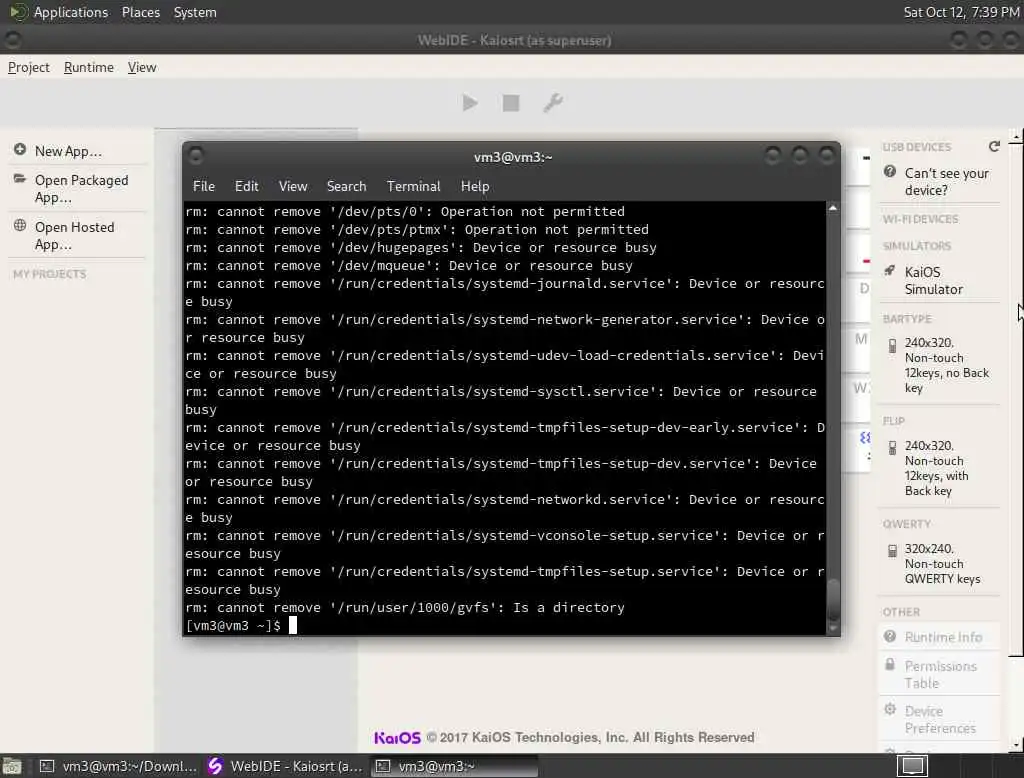Click the Stop button in WebIDE toolbar
The height and width of the screenshot is (778, 1024).
pyautogui.click(x=511, y=103)
